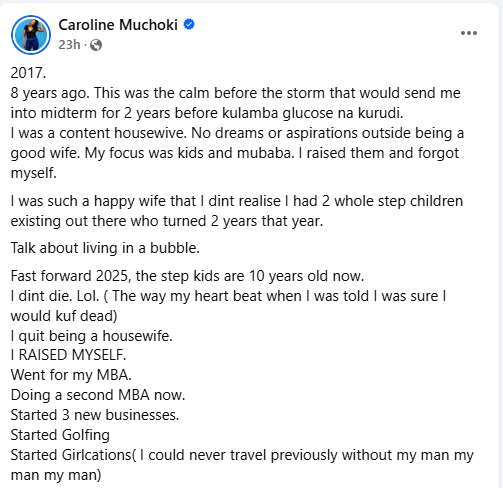
Task: Click the globe public audience icon
Action: click(x=96, y=45)
